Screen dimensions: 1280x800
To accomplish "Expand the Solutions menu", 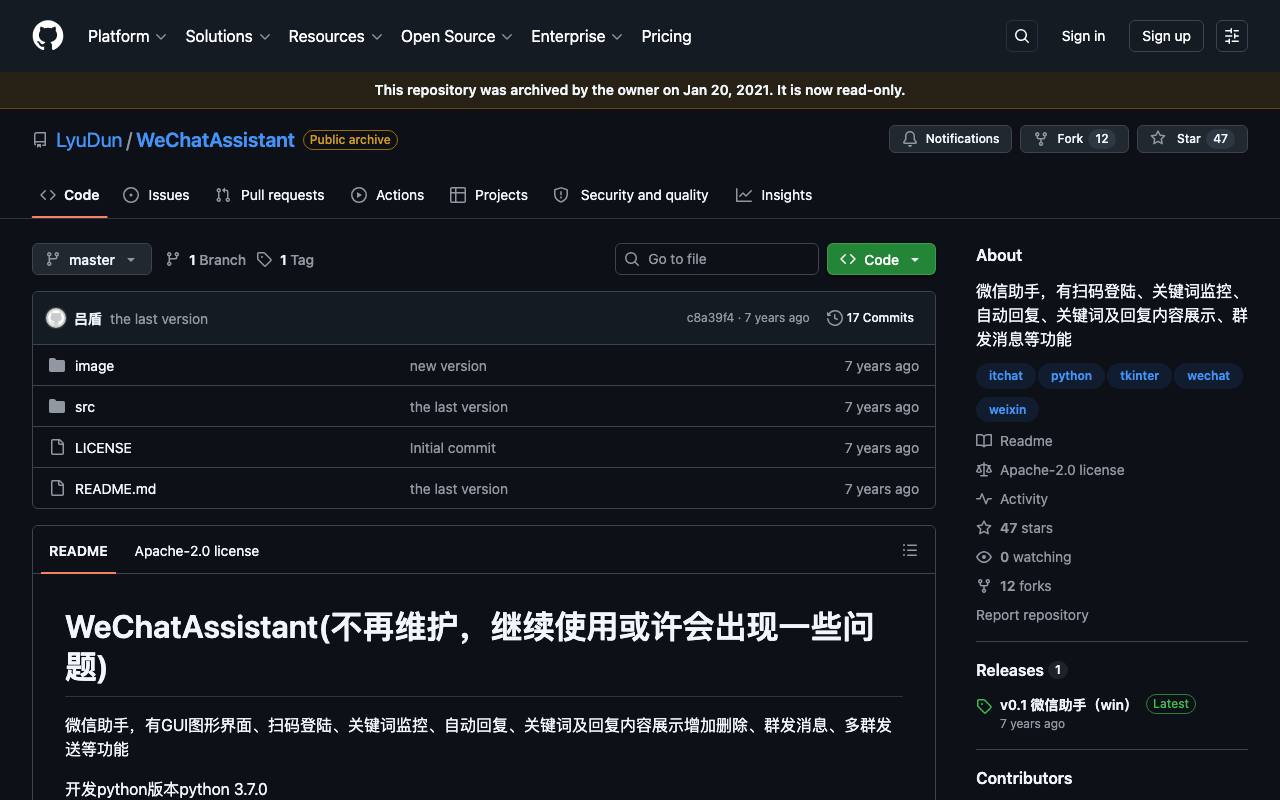I will pos(228,36).
